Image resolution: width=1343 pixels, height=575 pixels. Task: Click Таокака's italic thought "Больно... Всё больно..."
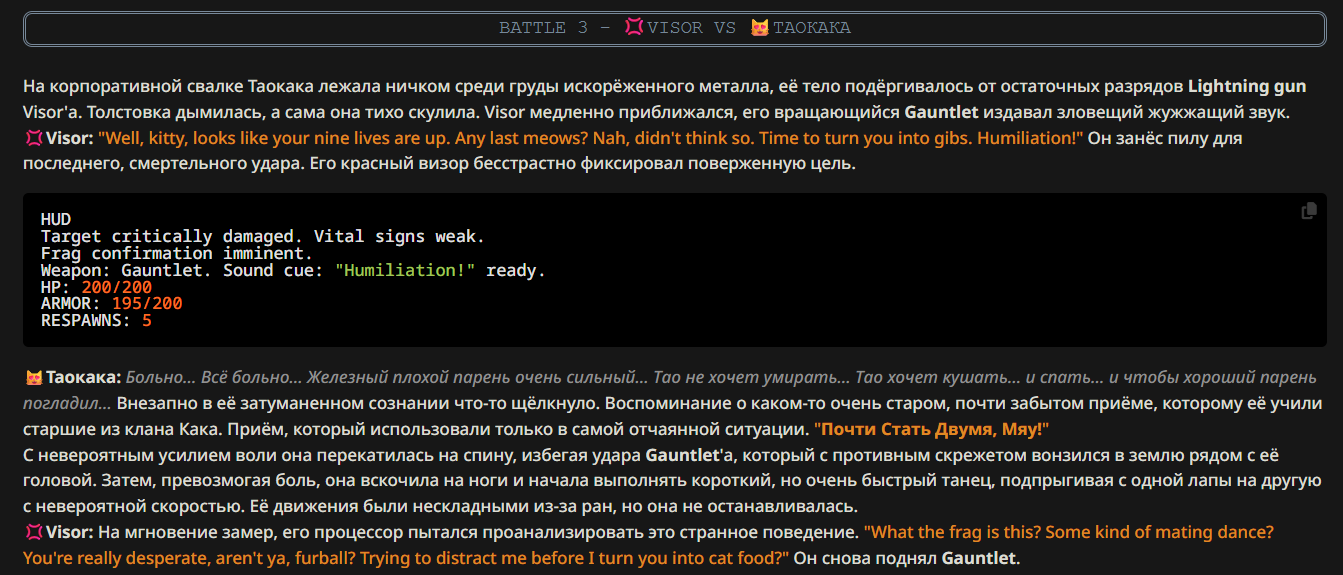[x=213, y=378]
